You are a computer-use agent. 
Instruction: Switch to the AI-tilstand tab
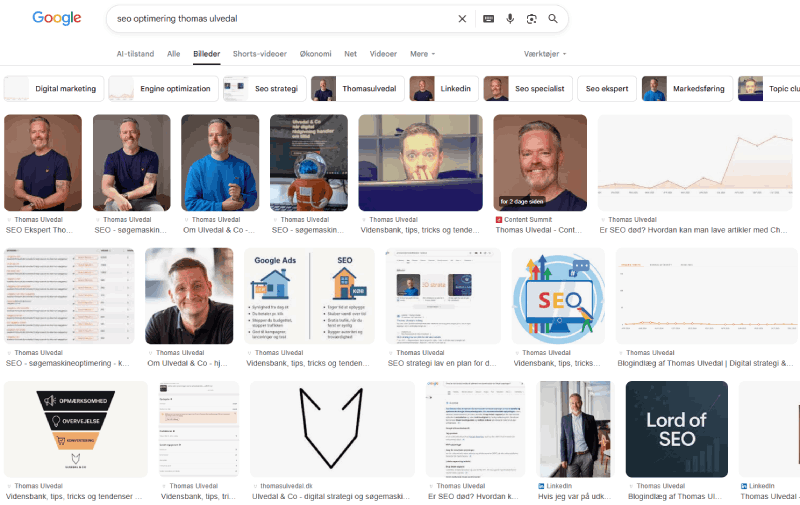click(135, 54)
